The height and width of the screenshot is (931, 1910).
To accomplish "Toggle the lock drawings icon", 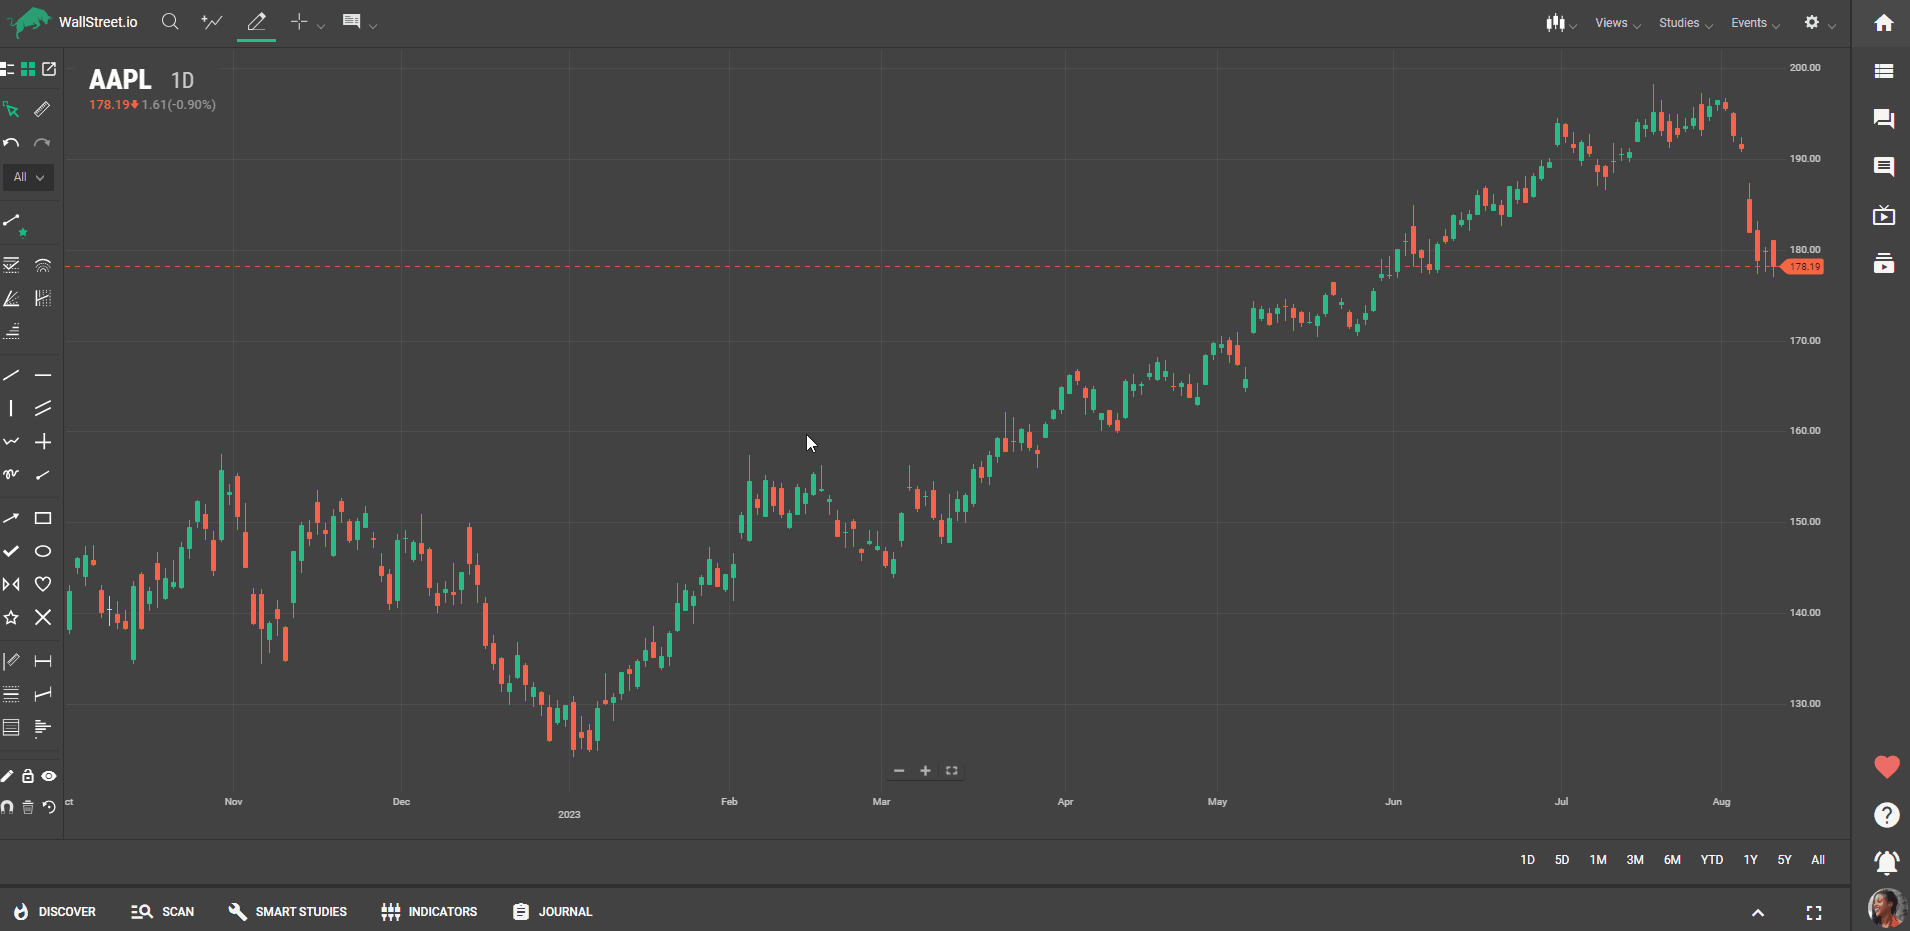I will [28, 776].
